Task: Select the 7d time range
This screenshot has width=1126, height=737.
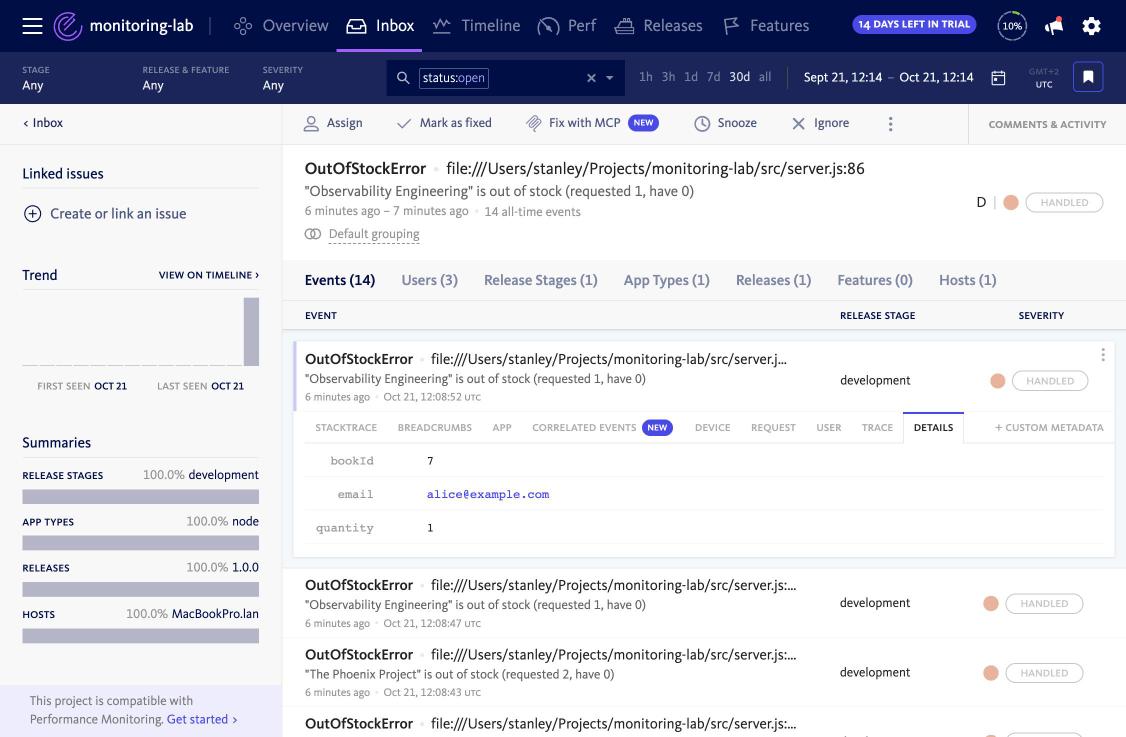Action: [x=713, y=77]
